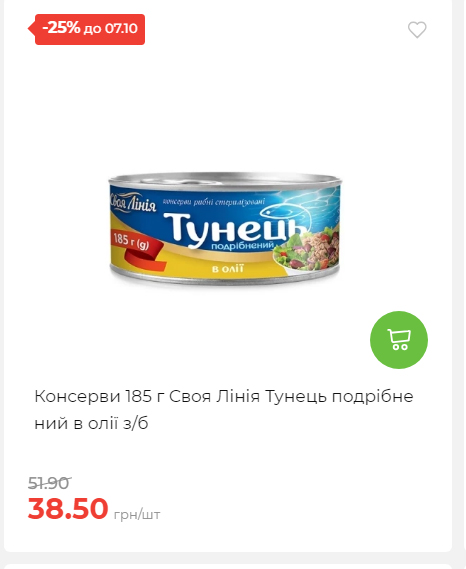Click the 'подрібнений' subtitle on the can
466x569 pixels.
click(242, 246)
